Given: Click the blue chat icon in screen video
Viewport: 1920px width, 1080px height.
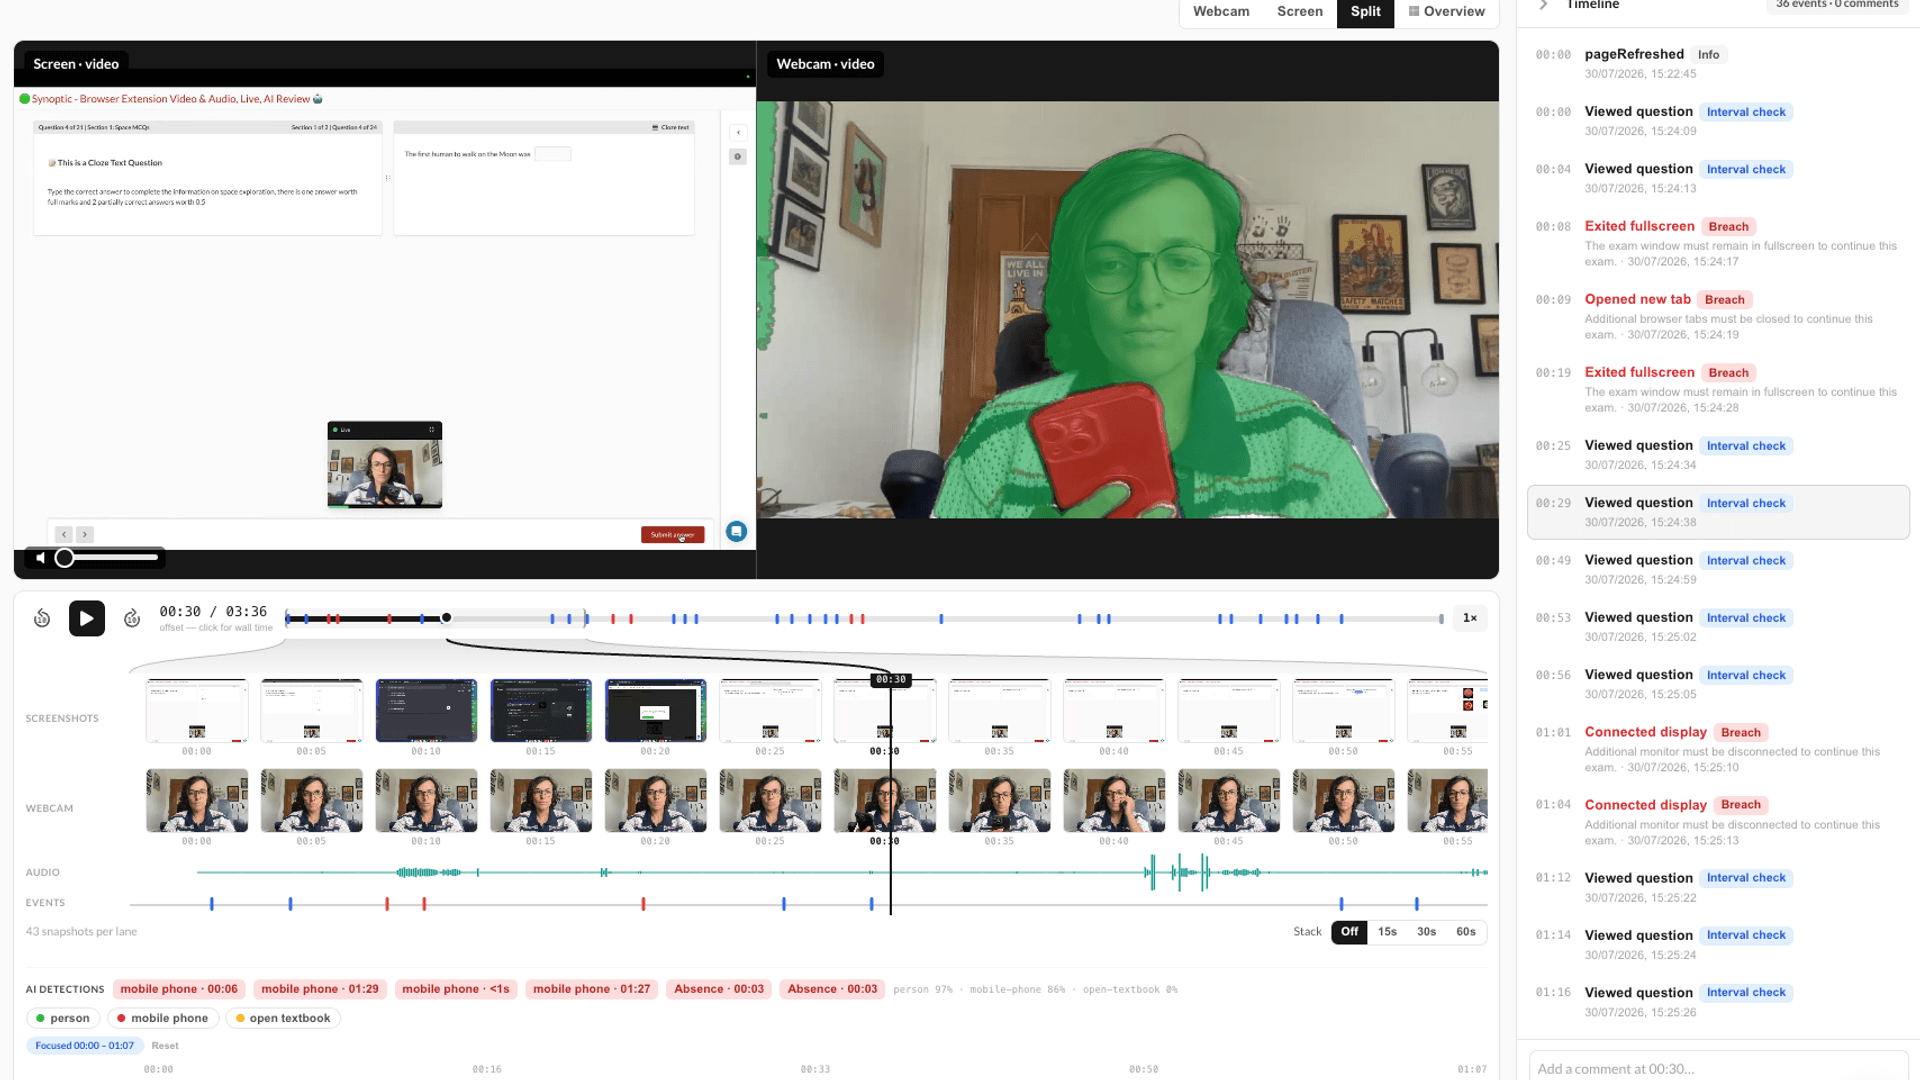Looking at the screenshot, I should (x=737, y=531).
